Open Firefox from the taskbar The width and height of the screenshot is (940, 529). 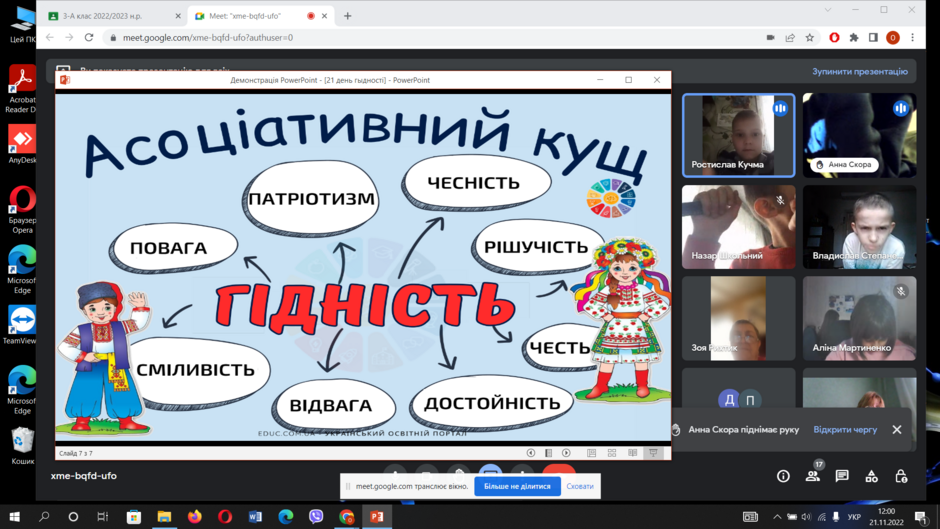click(194, 516)
